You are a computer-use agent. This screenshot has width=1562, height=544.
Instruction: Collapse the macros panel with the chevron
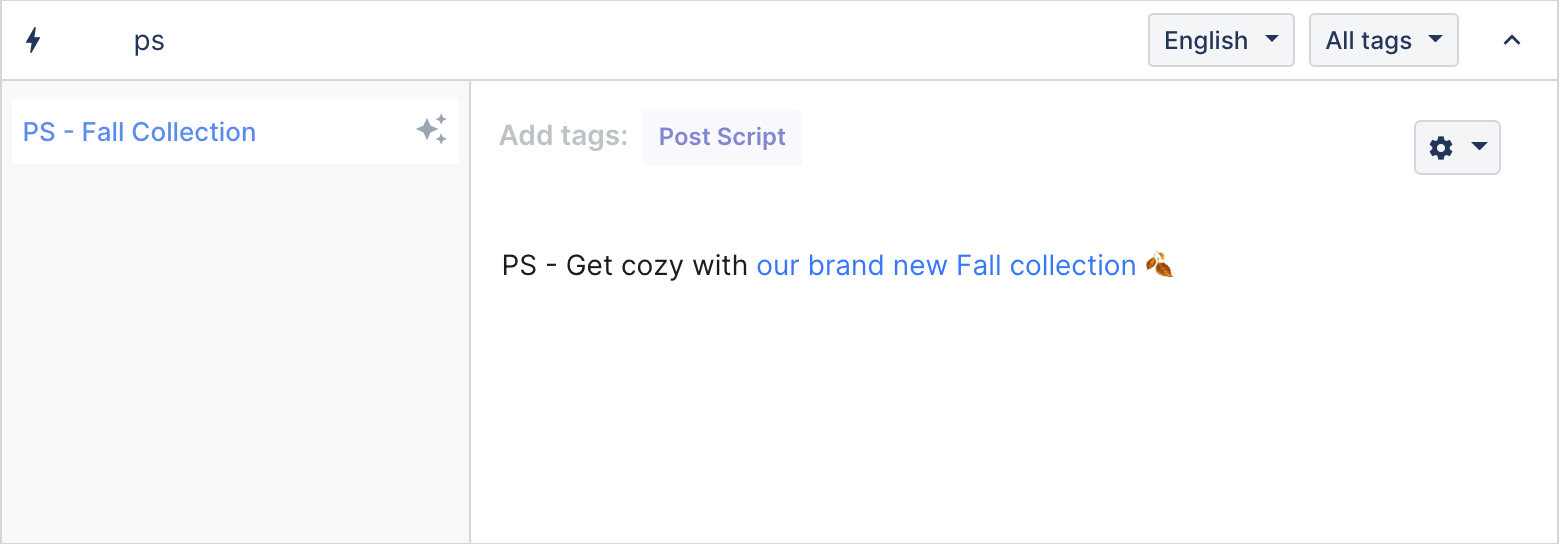pyautogui.click(x=1512, y=40)
